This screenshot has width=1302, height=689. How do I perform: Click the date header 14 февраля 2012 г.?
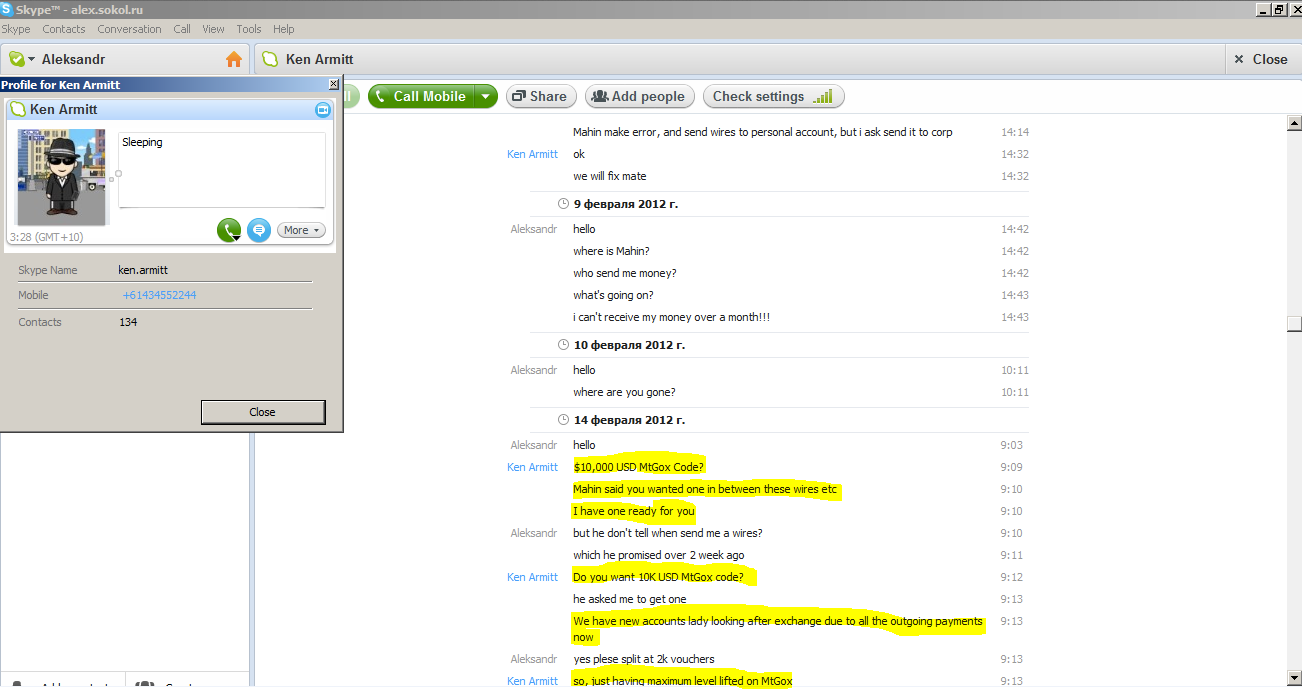point(628,420)
